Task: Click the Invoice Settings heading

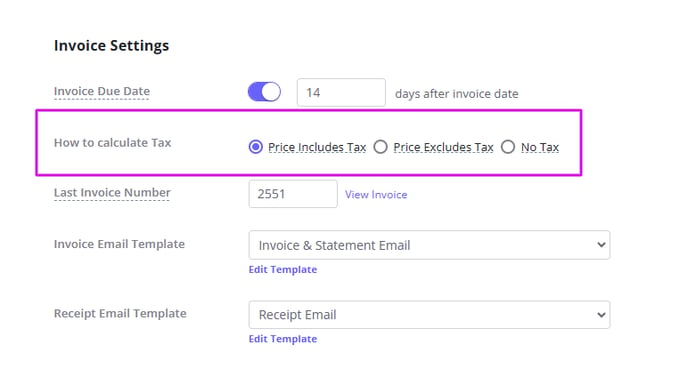Action: pyautogui.click(x=111, y=46)
